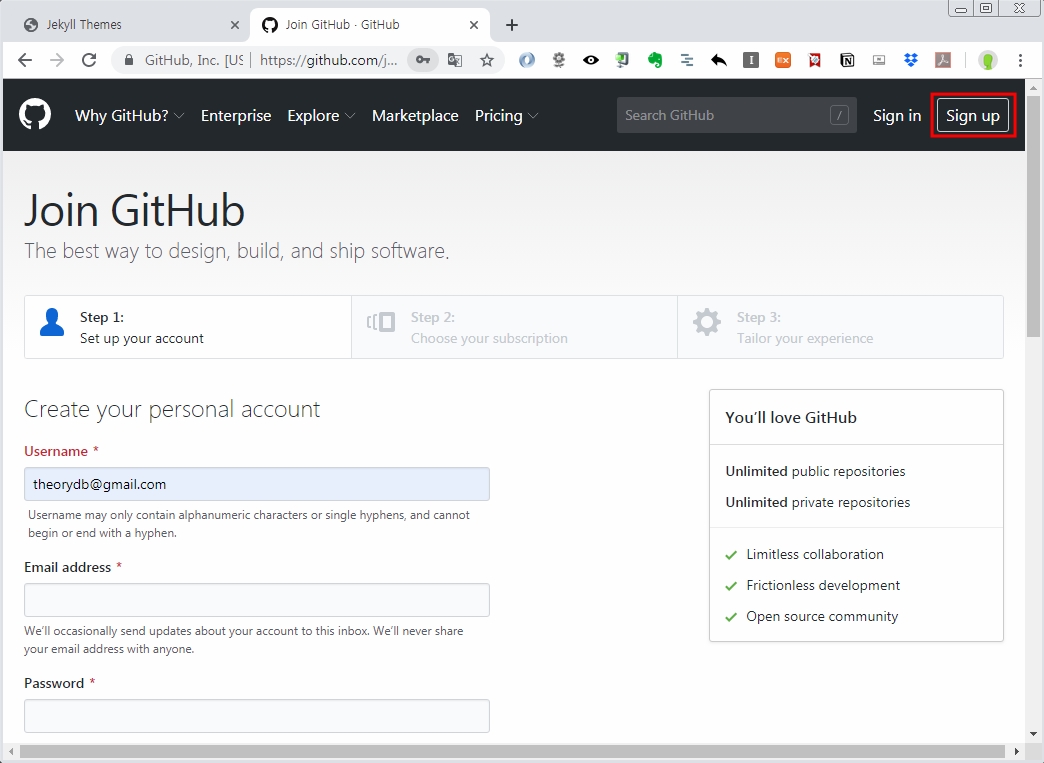Viewport: 1044px width, 763px height.
Task: Open the Chrome profile avatar
Action: [x=988, y=60]
